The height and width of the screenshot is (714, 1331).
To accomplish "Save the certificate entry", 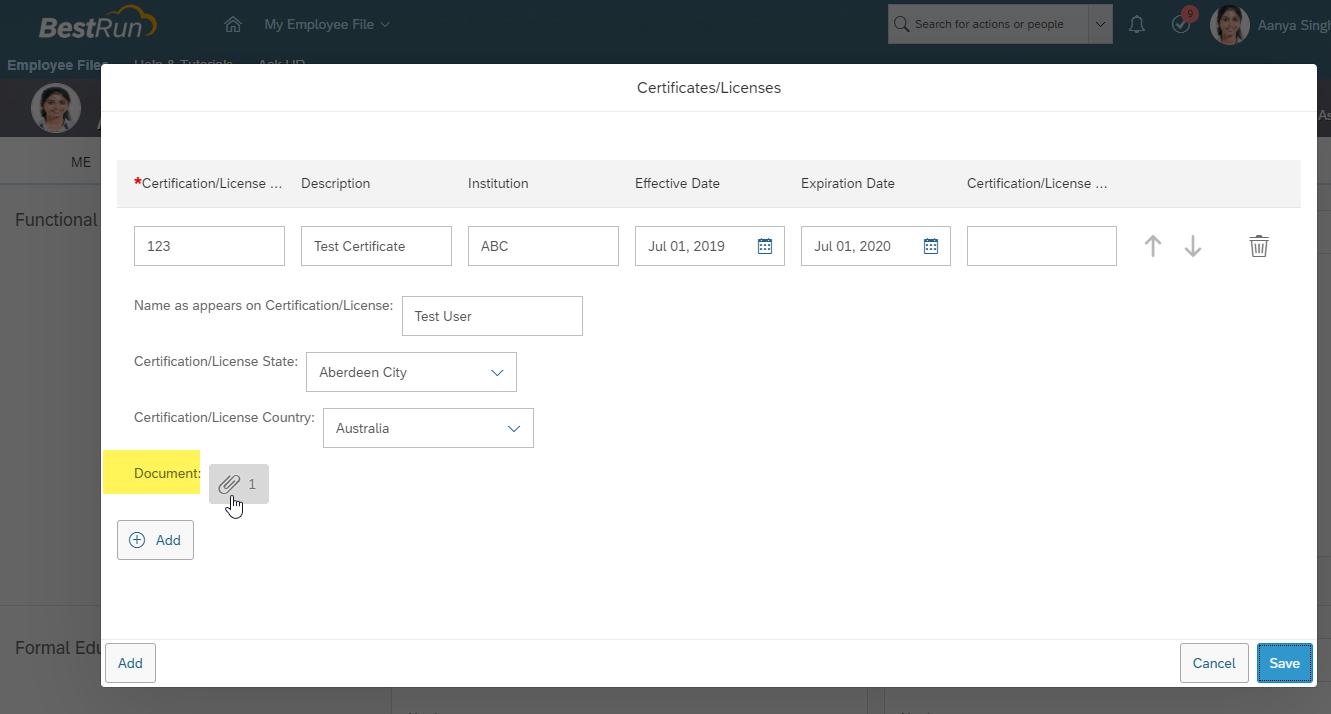I will coord(1284,663).
